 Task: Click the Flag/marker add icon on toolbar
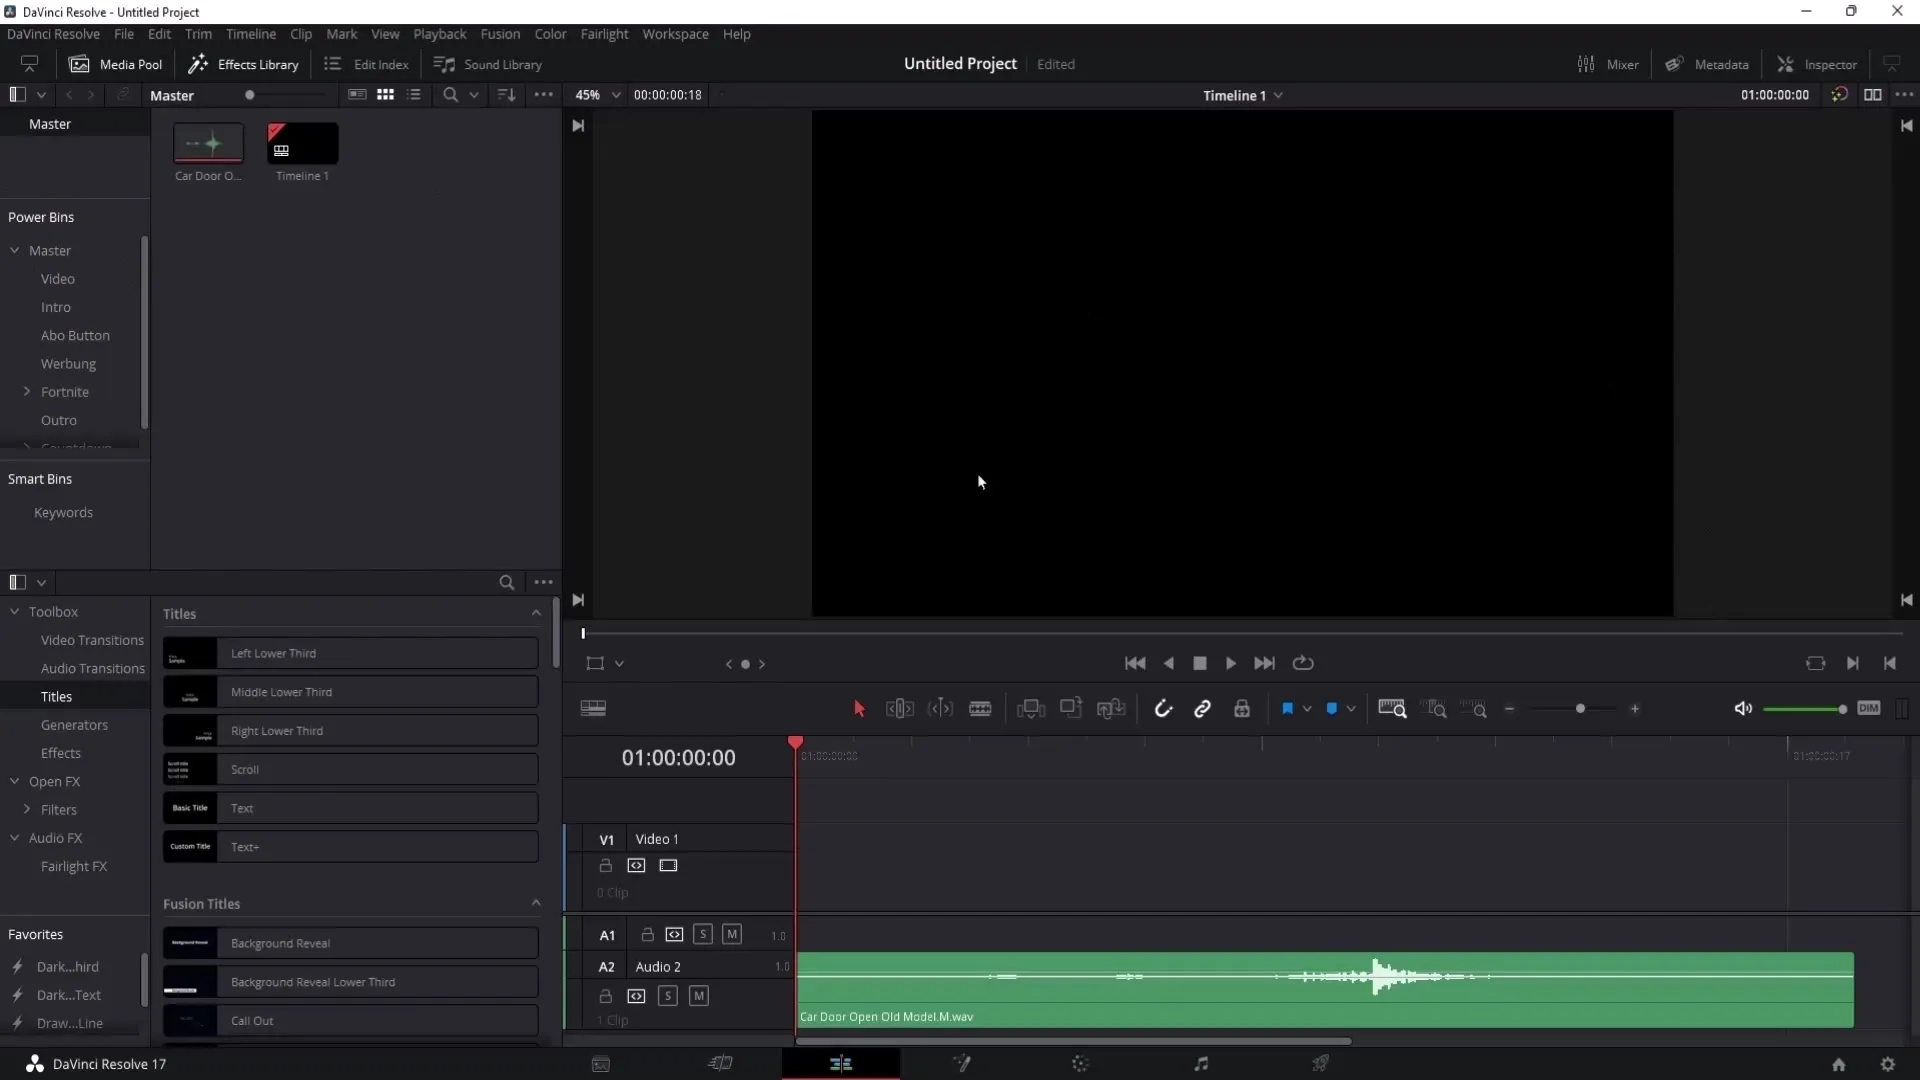click(1288, 709)
